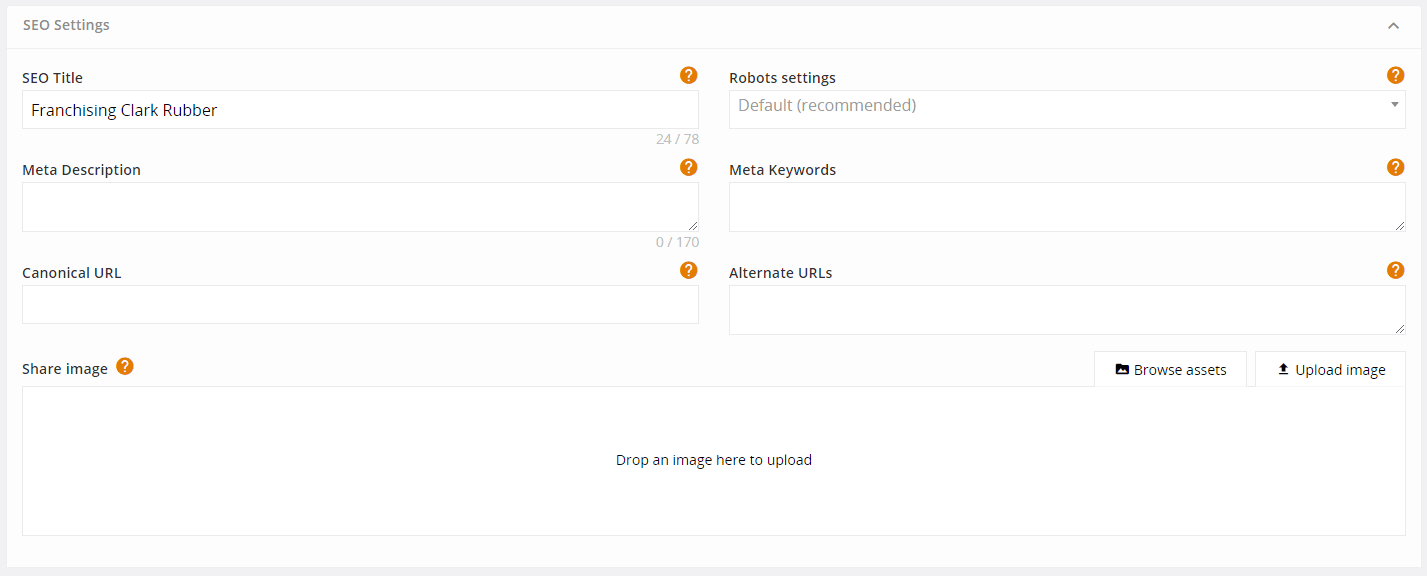Image resolution: width=1427 pixels, height=576 pixels.
Task: Focus the Meta Keywords textarea
Action: tap(1067, 206)
